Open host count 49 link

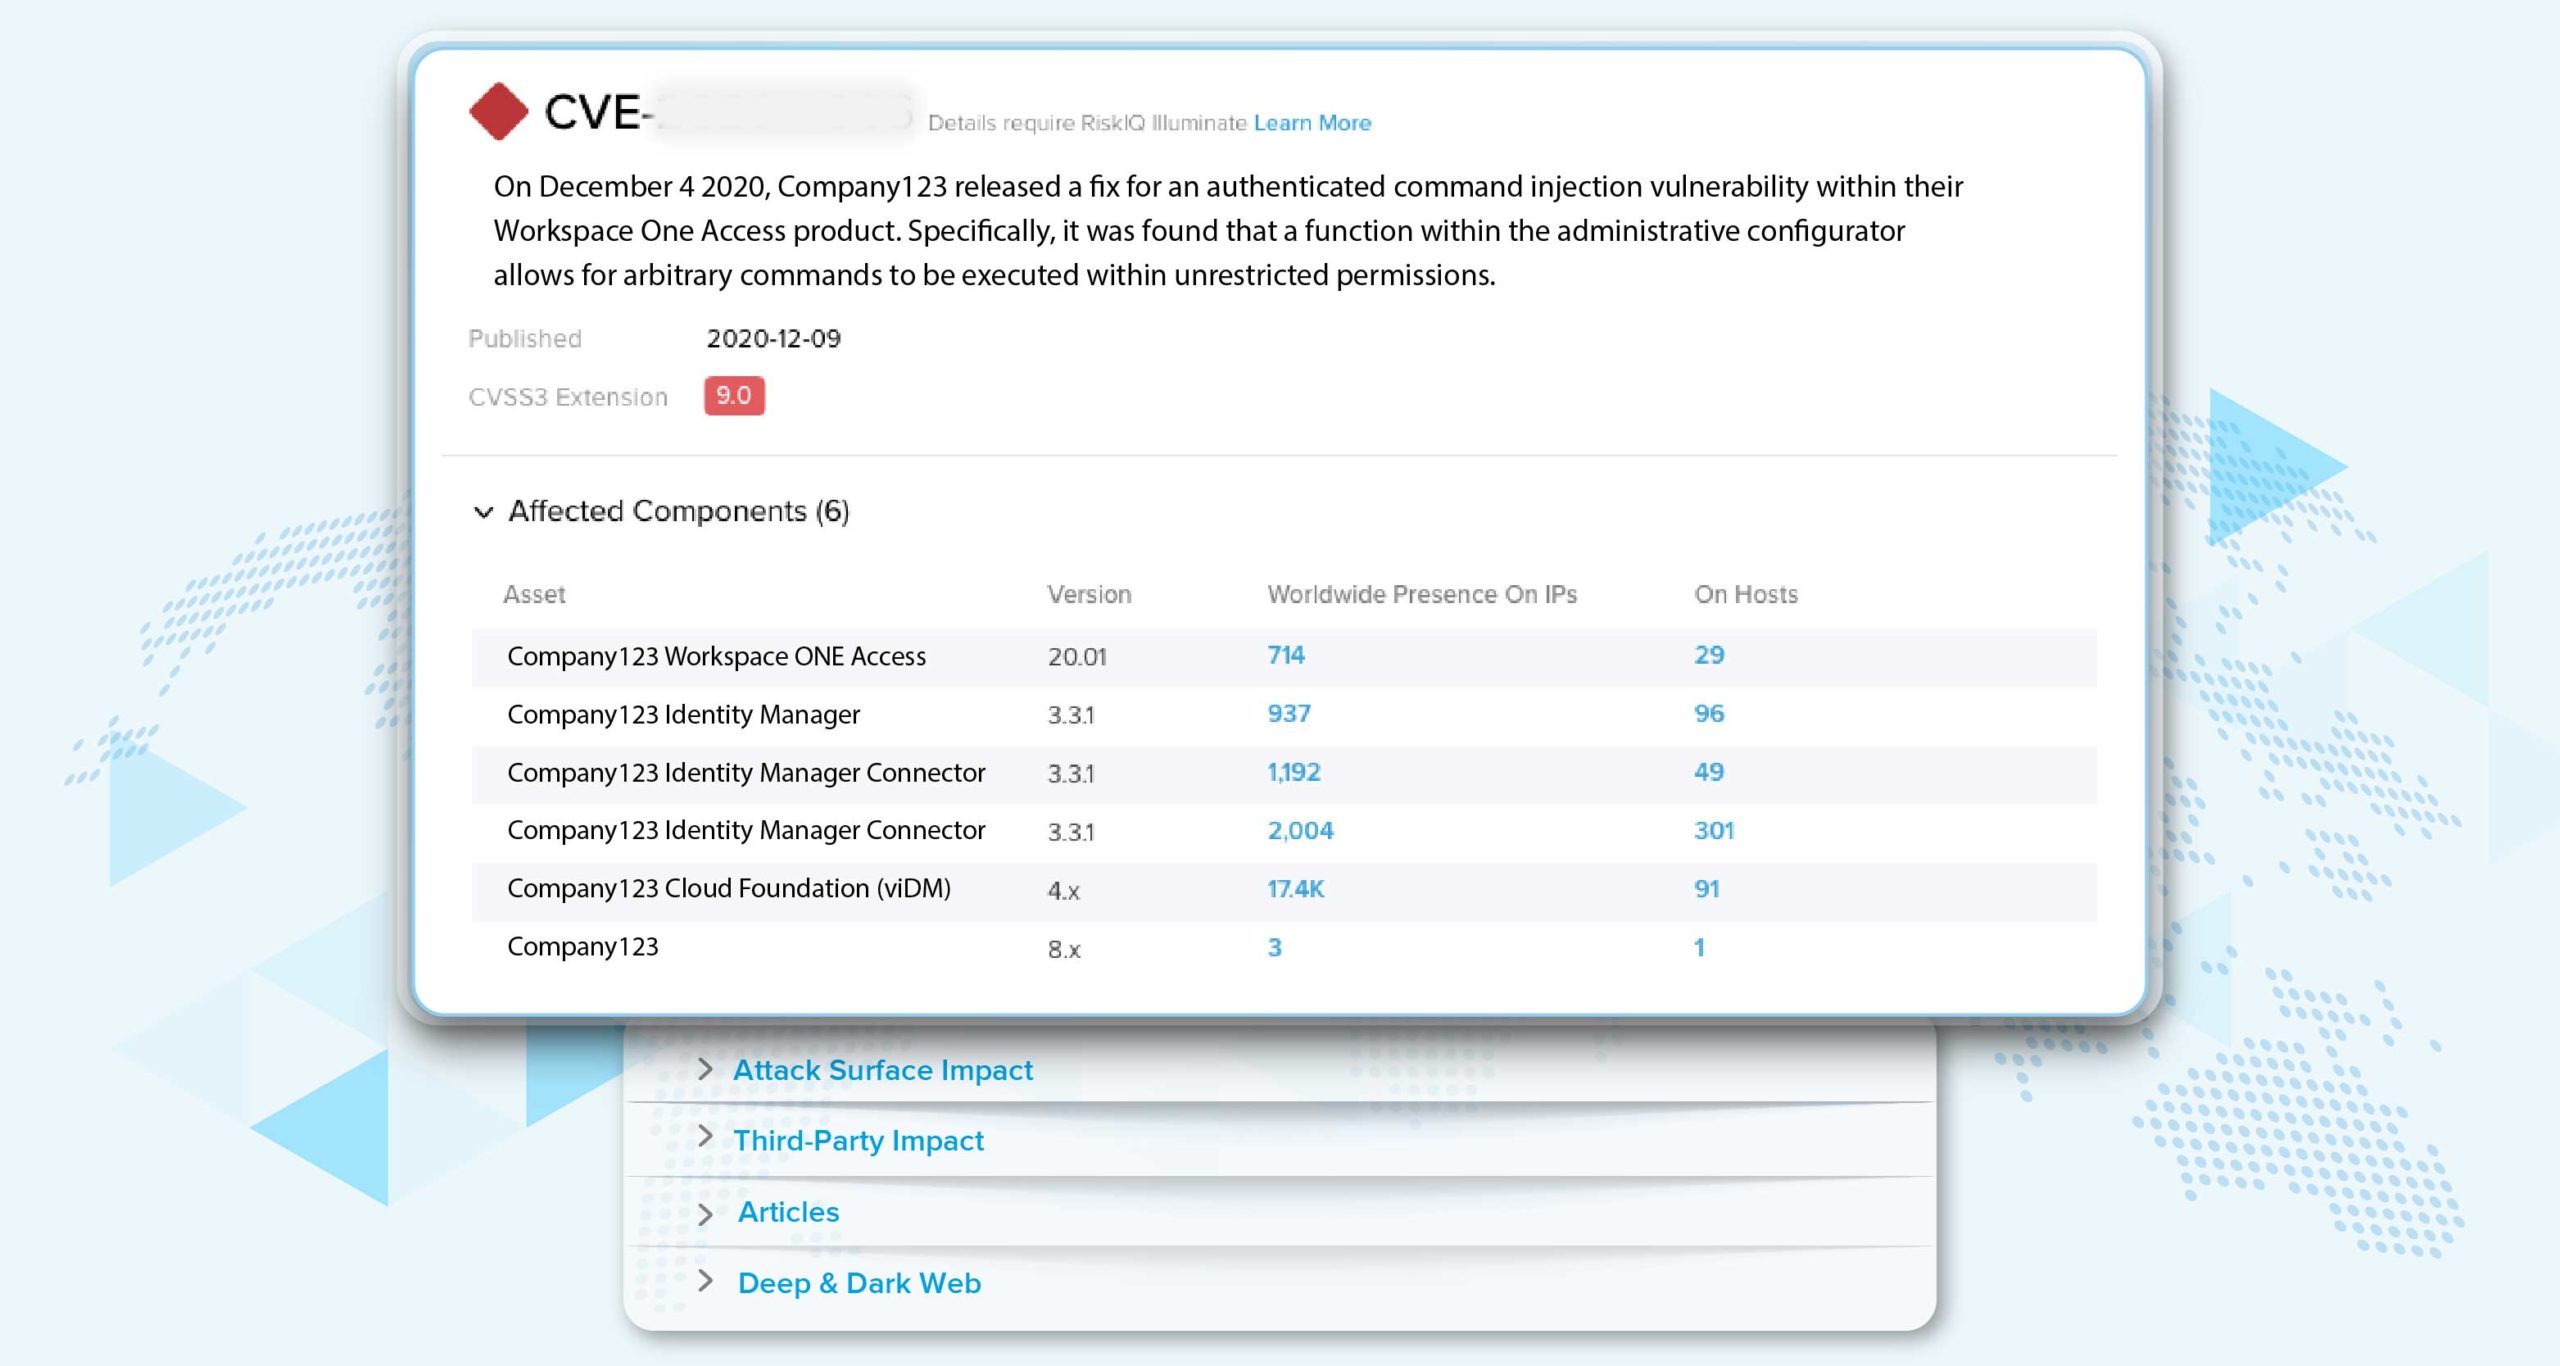pos(1709,772)
